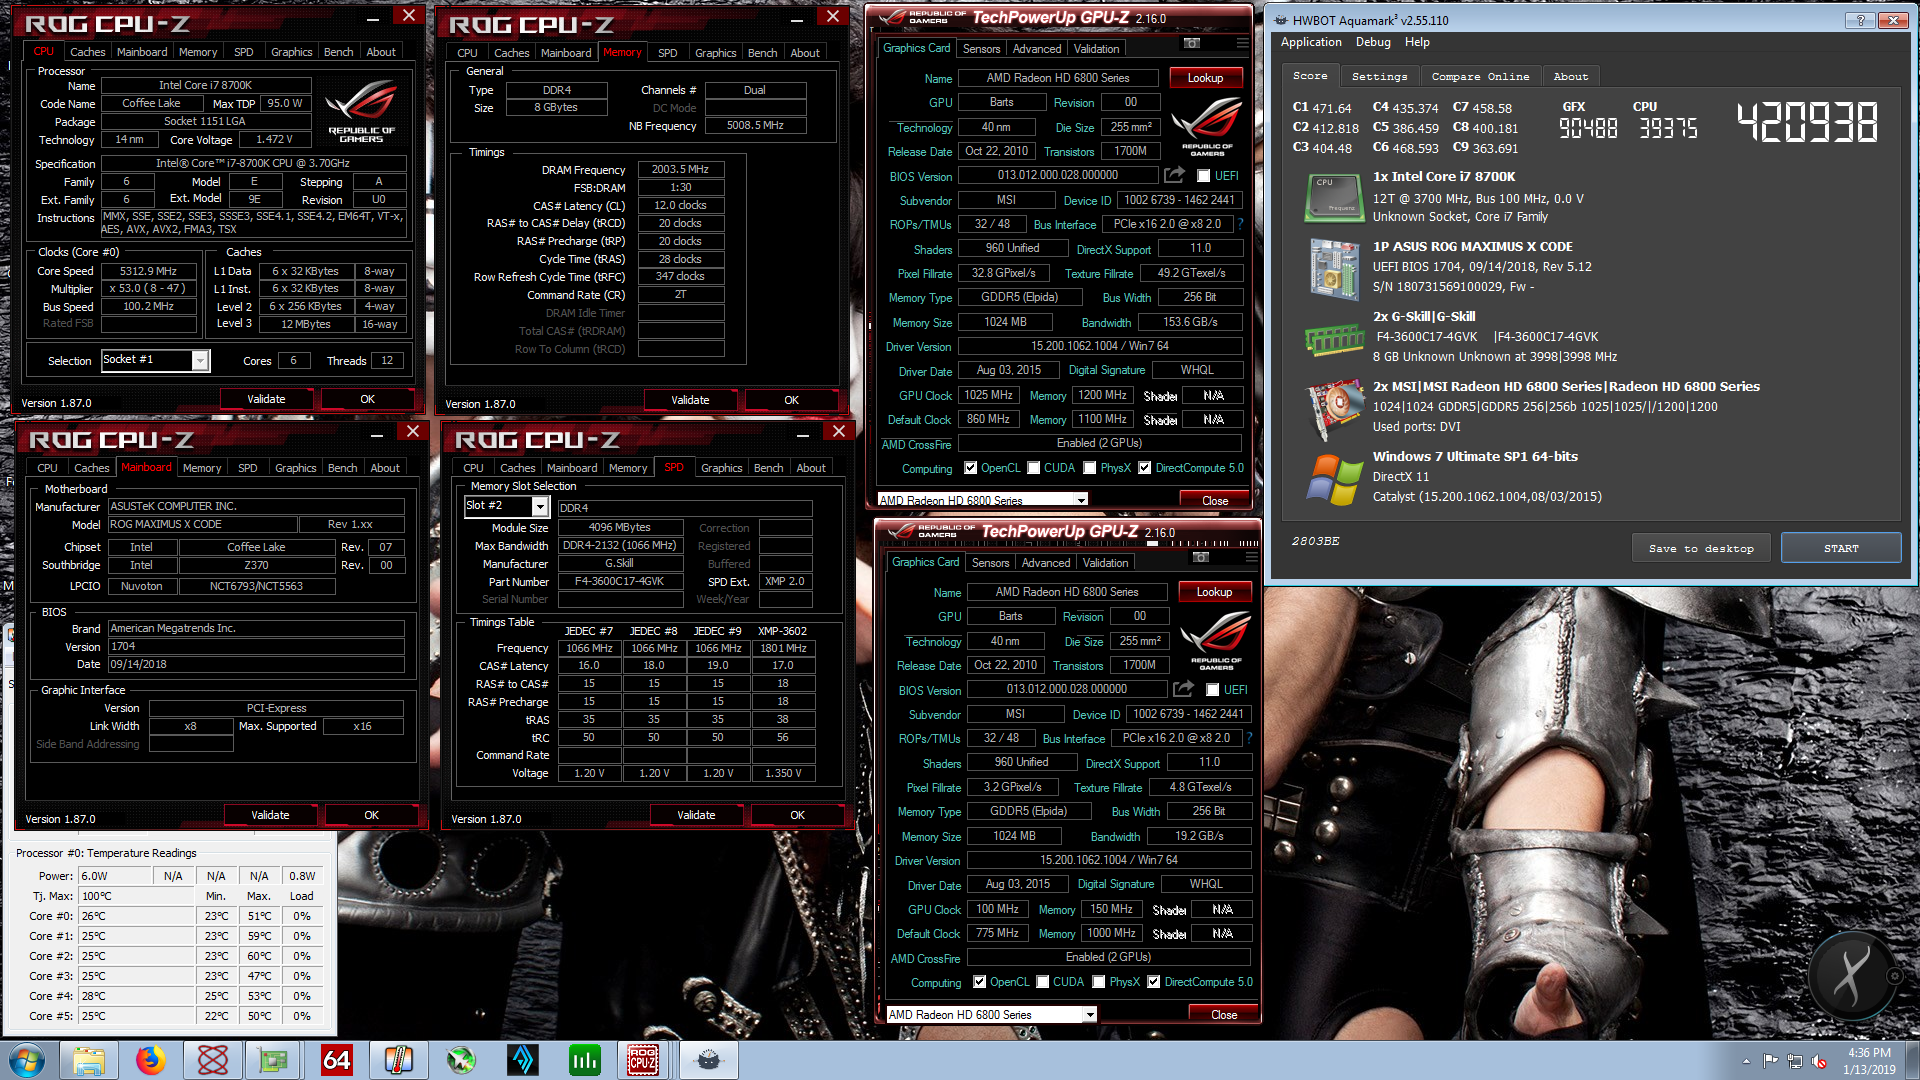Click the muted volume tray icon
Viewport: 1920px width, 1080px height.
(x=1819, y=1061)
